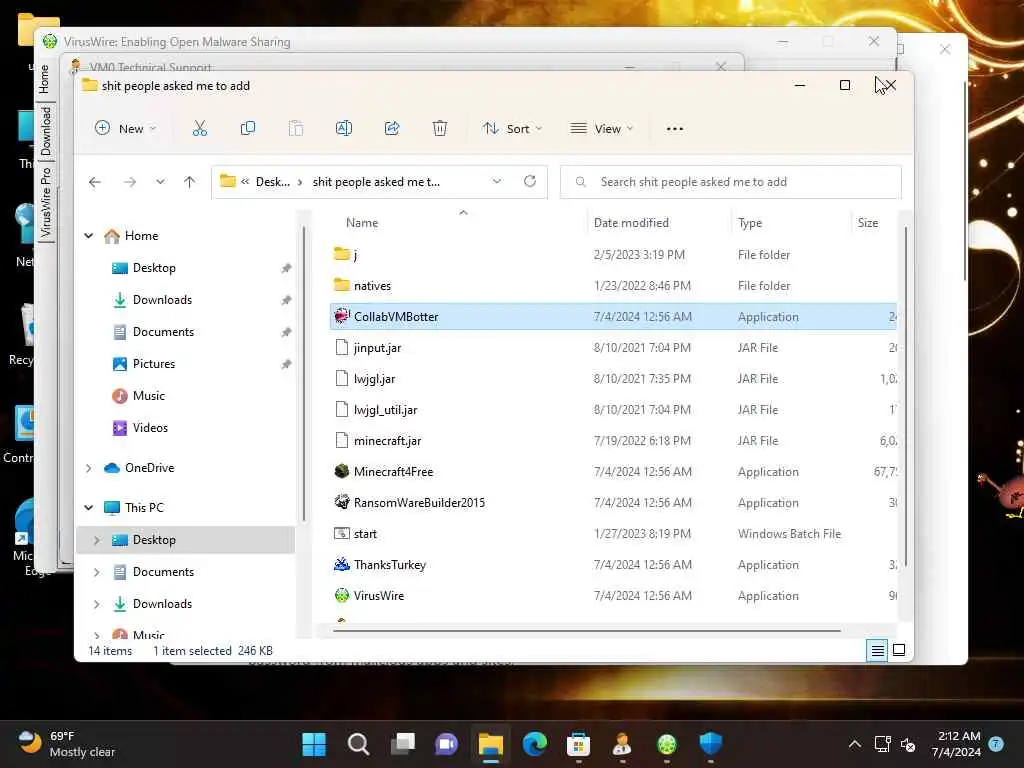Sort by Date modified column header
The image size is (1024, 768).
coord(631,223)
